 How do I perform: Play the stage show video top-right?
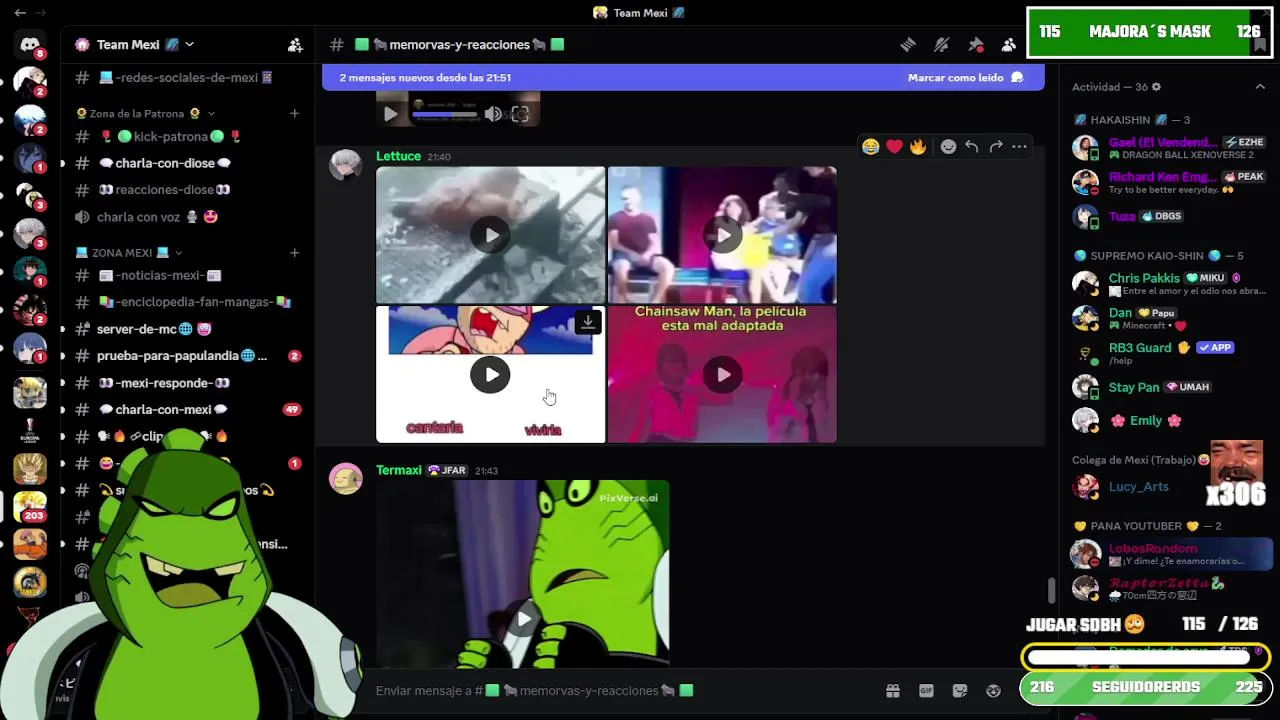tap(722, 235)
